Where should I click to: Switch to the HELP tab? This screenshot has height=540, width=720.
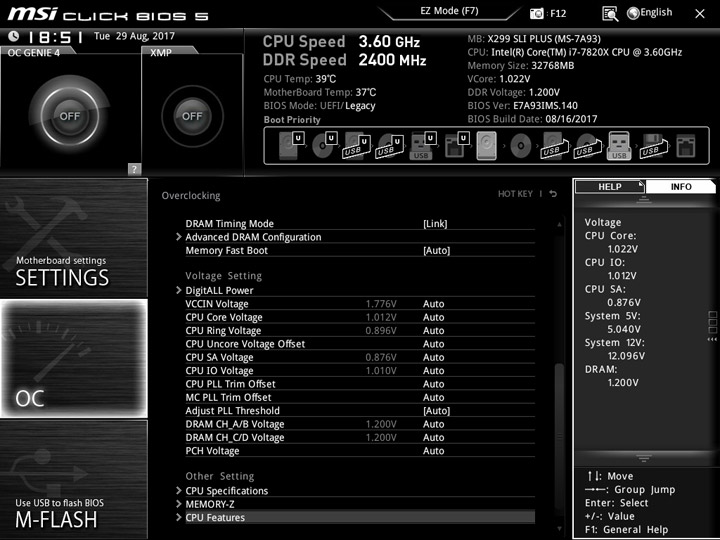[x=610, y=186]
